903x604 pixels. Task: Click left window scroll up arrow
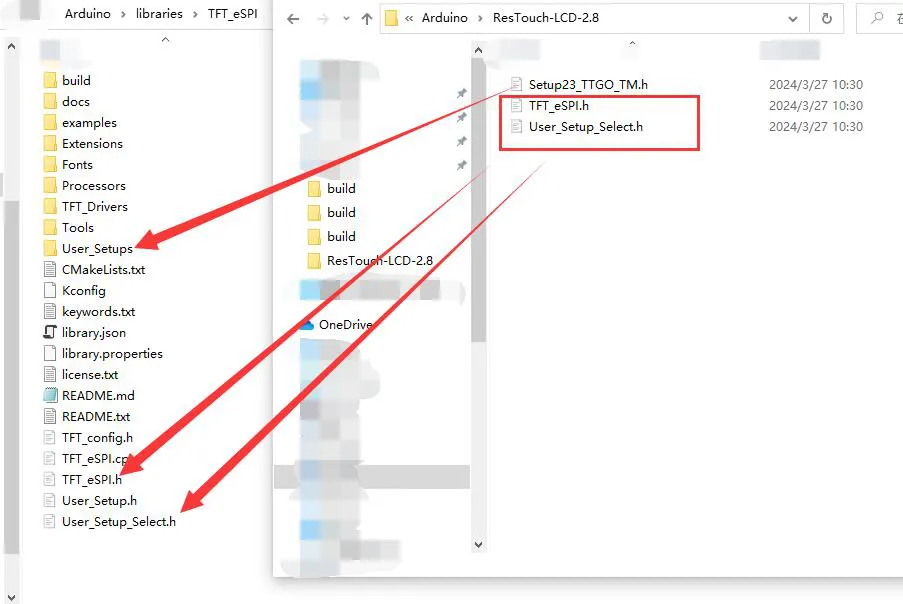tap(12, 47)
